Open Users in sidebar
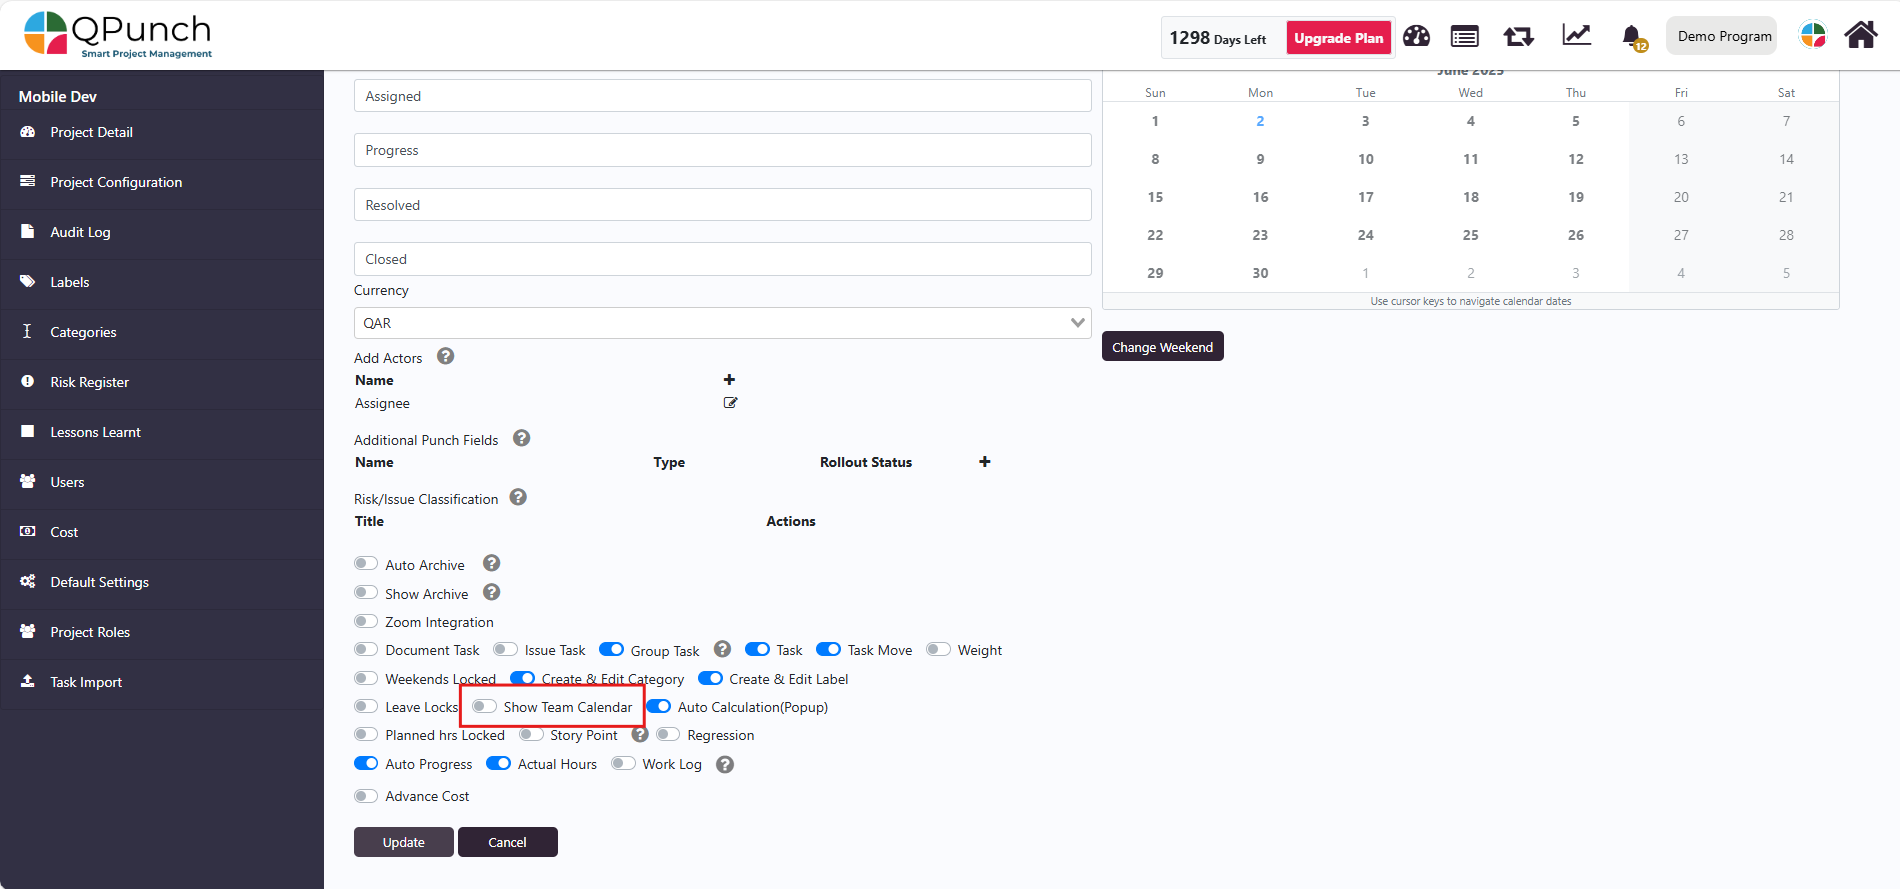This screenshot has width=1900, height=889. click(x=162, y=483)
